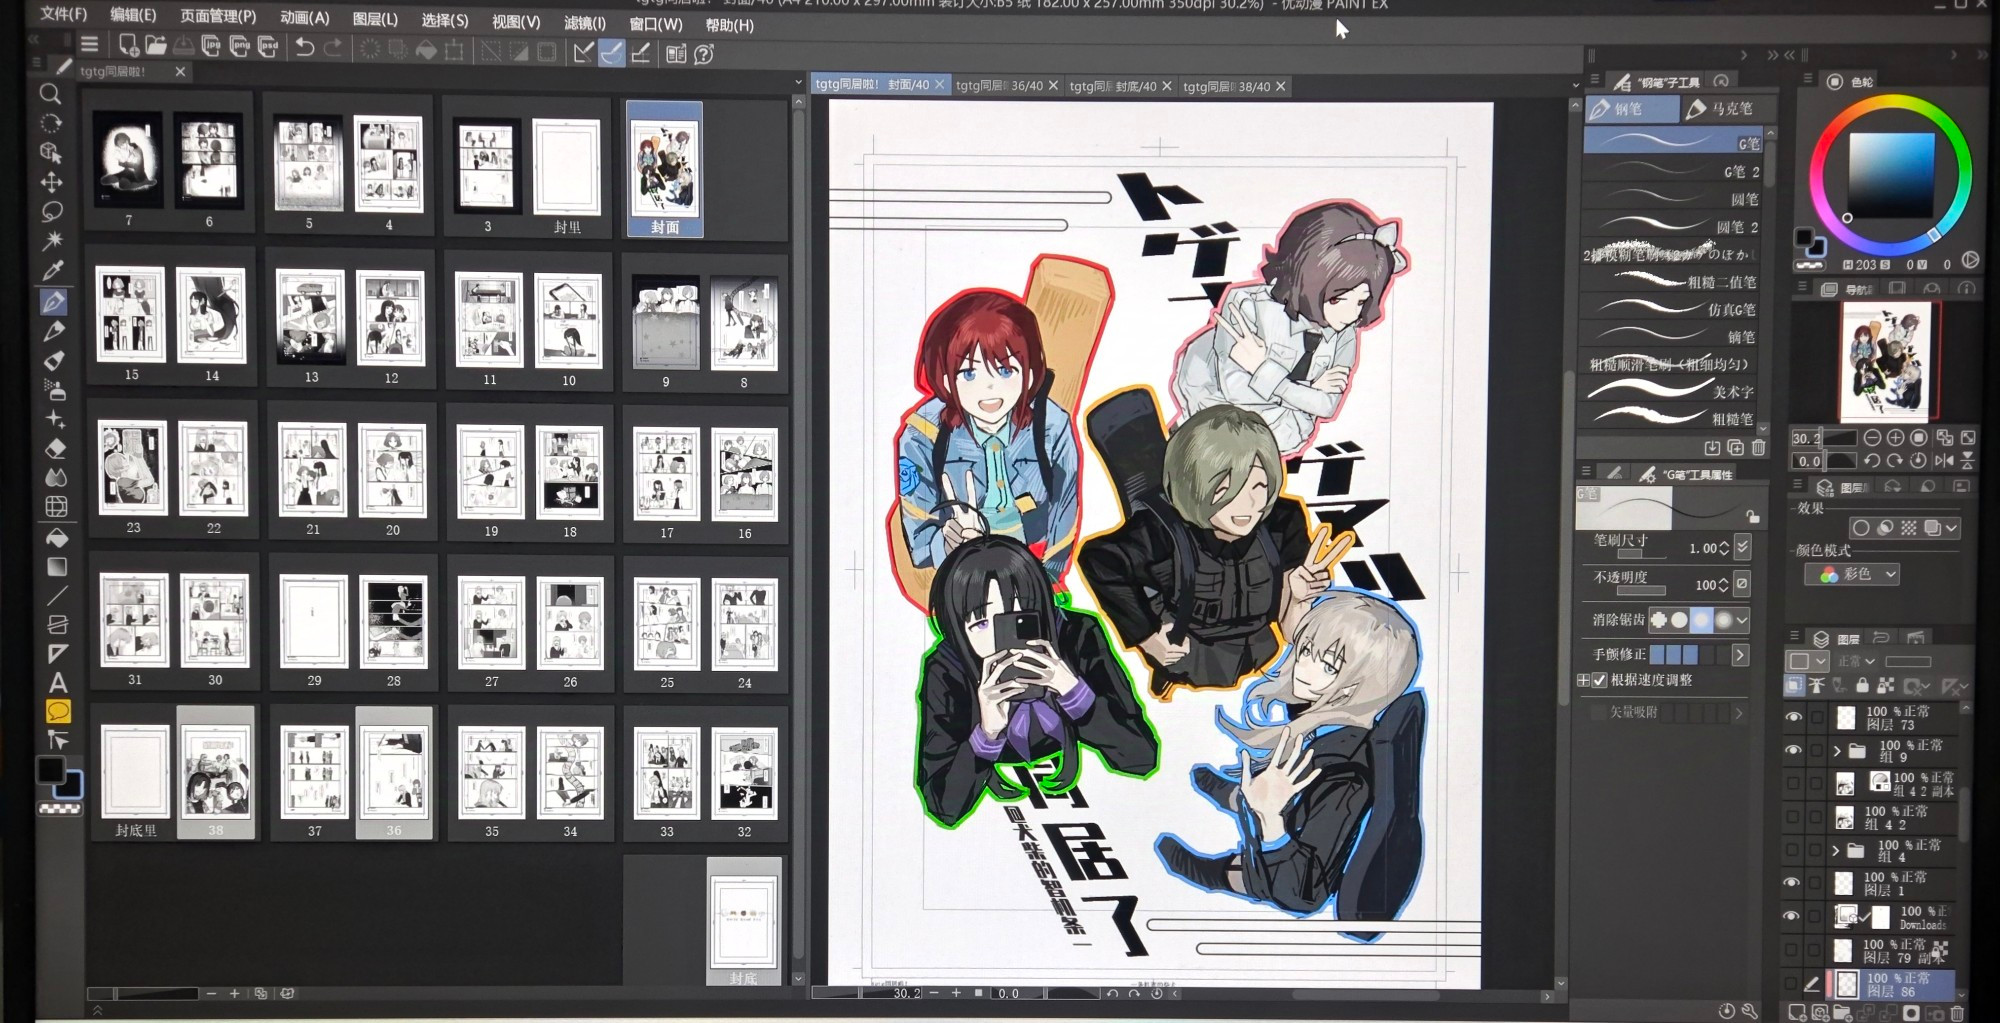Viewport: 2000px width, 1023px height.
Task: Click the Redo arrow
Action: 333,47
